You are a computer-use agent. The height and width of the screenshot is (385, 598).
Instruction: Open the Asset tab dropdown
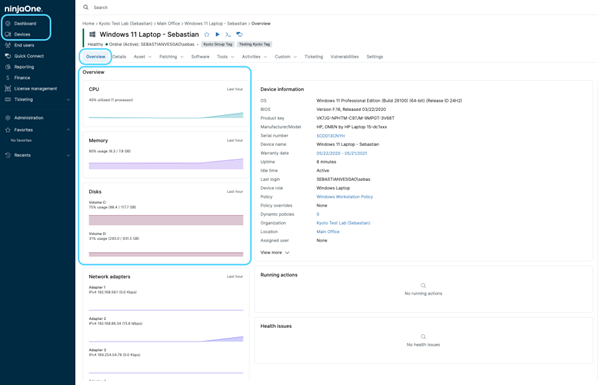pyautogui.click(x=142, y=56)
